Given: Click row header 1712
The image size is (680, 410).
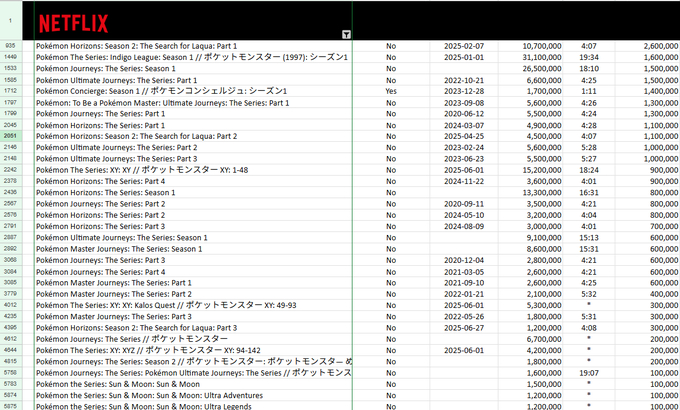Looking at the screenshot, I should (x=10, y=91).
